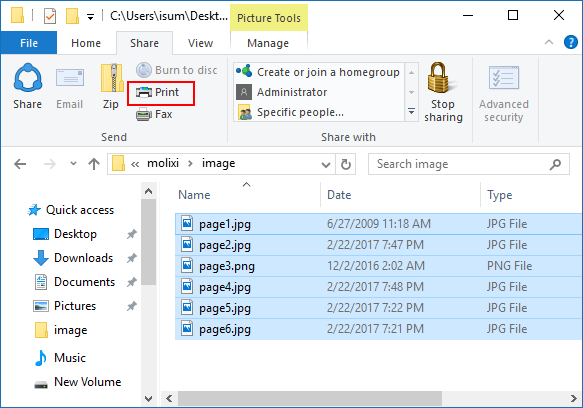This screenshot has height=408, width=583.
Task: Click page1.jpg file icon
Action: click(x=187, y=224)
